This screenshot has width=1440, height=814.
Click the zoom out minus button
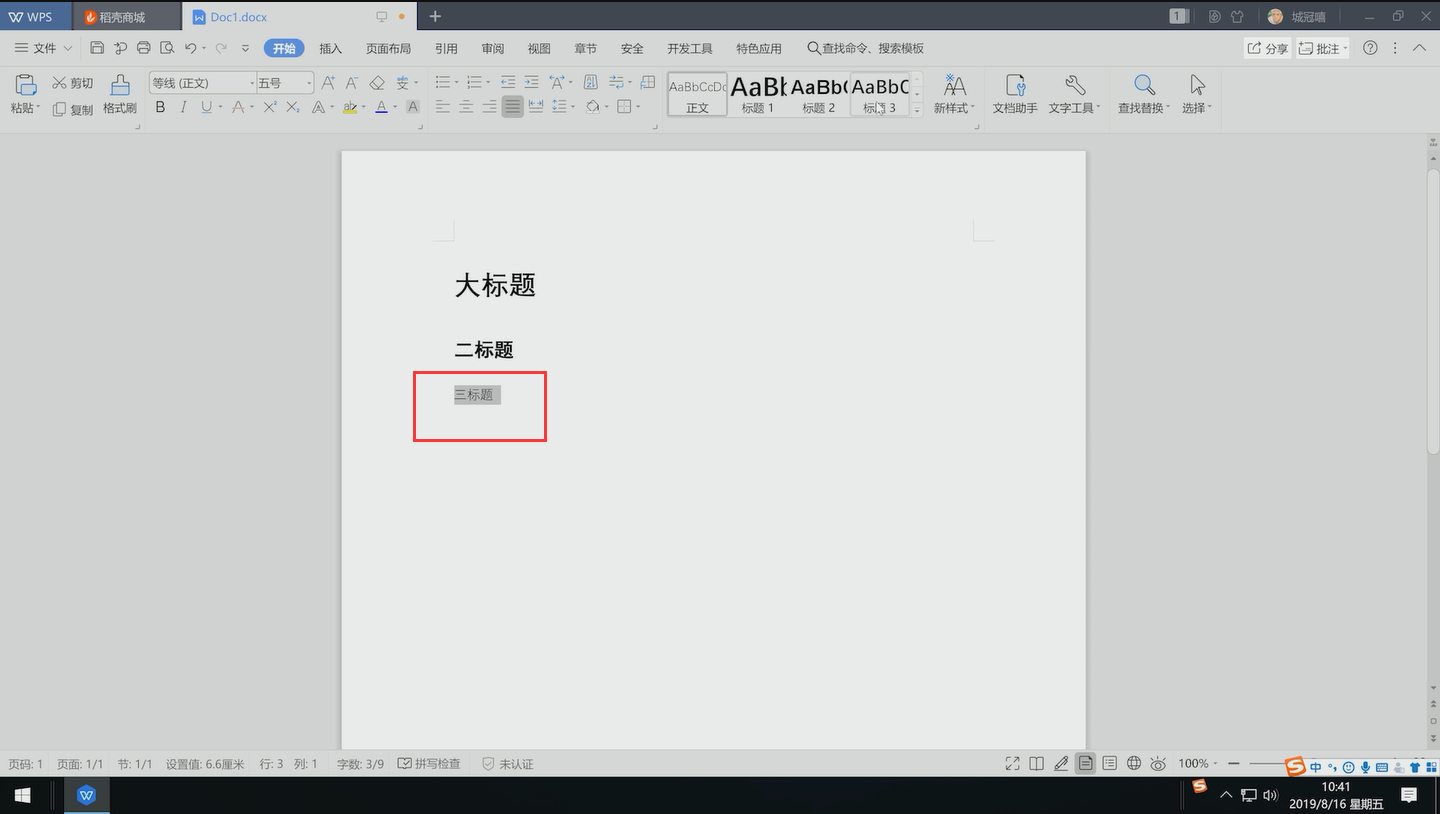tap(1234, 763)
